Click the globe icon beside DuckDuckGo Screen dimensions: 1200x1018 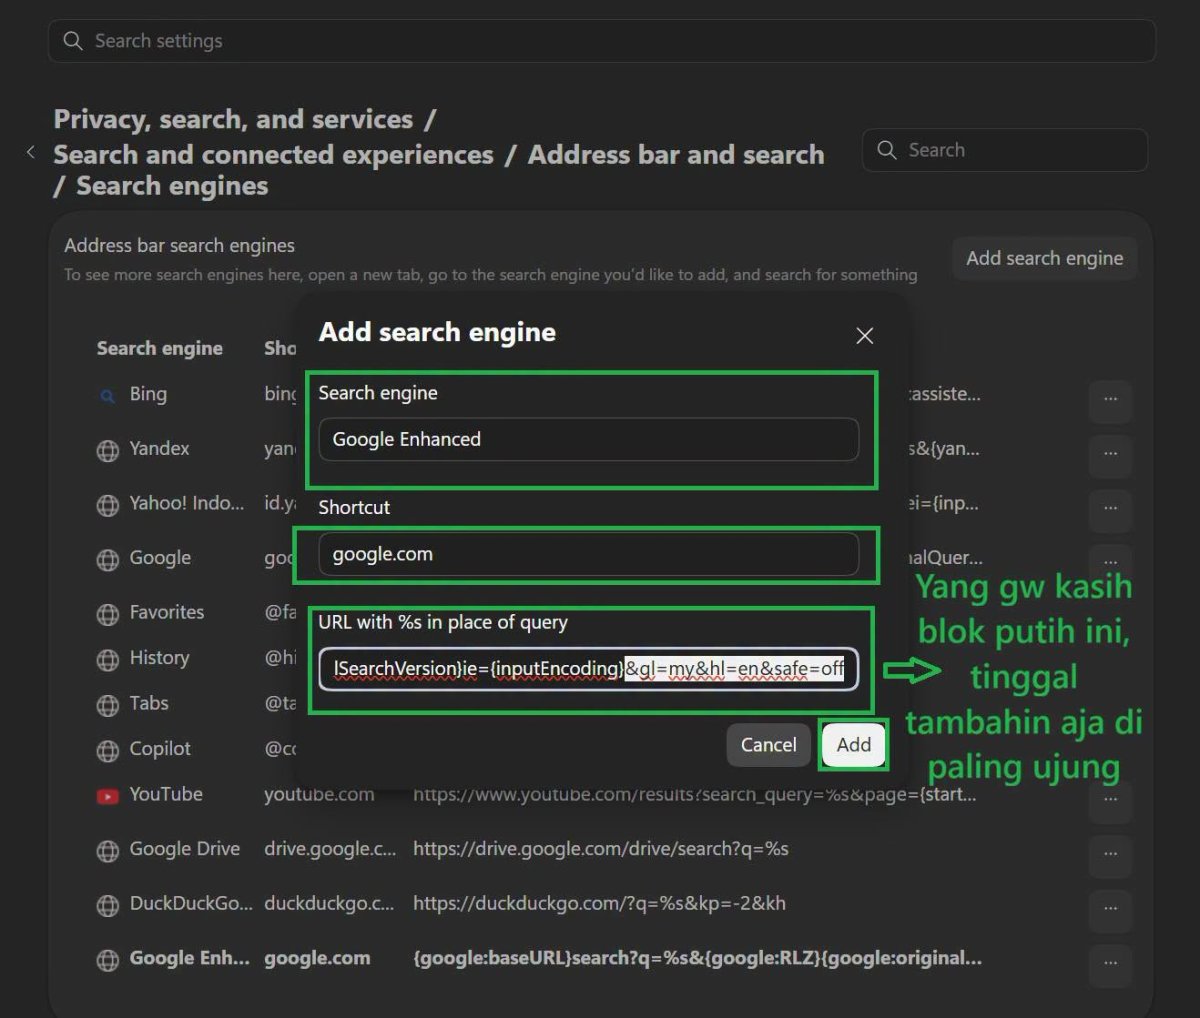[x=107, y=905]
